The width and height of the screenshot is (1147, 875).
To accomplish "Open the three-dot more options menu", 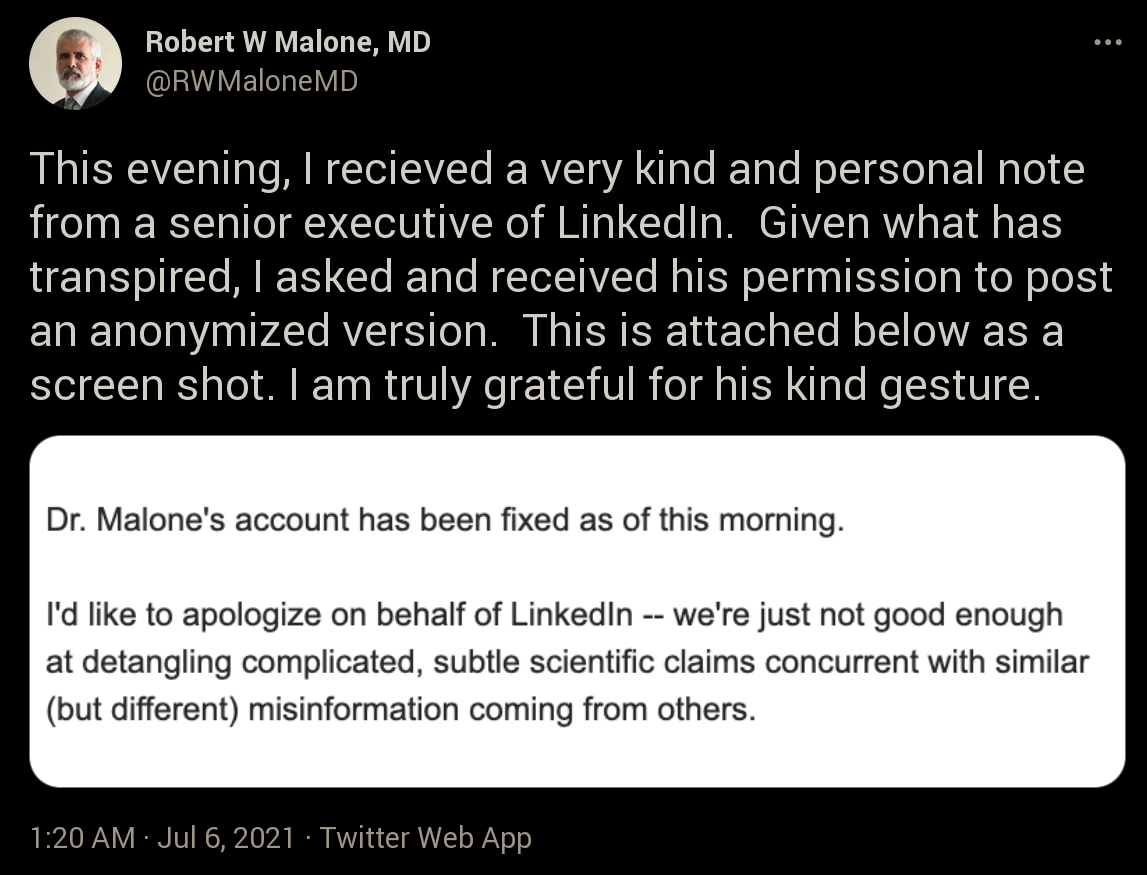I will (1107, 42).
